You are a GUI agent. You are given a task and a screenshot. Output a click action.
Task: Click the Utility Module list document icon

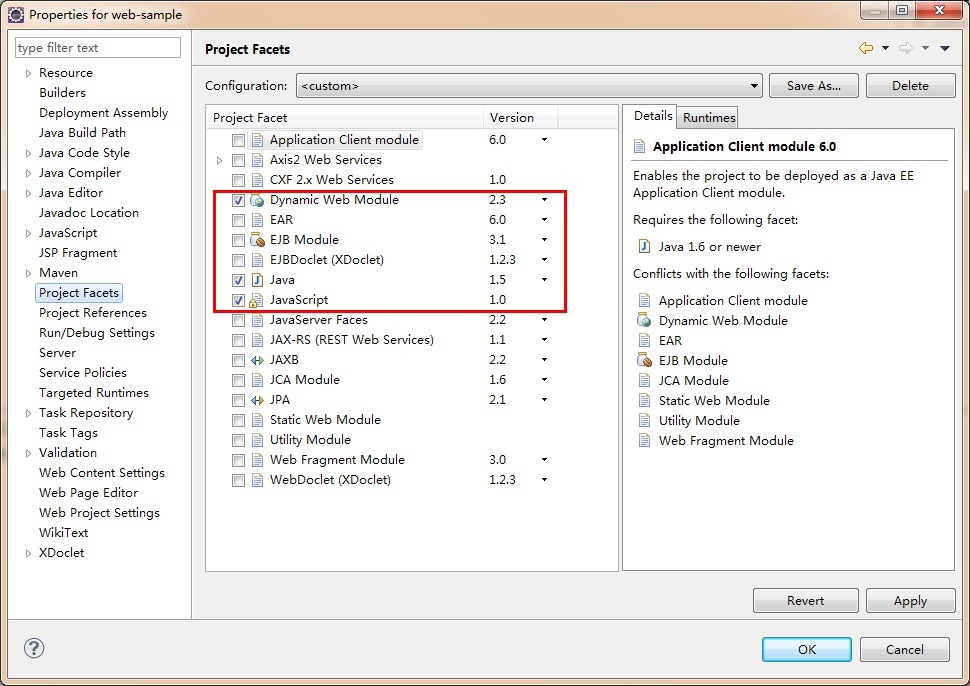[257, 440]
